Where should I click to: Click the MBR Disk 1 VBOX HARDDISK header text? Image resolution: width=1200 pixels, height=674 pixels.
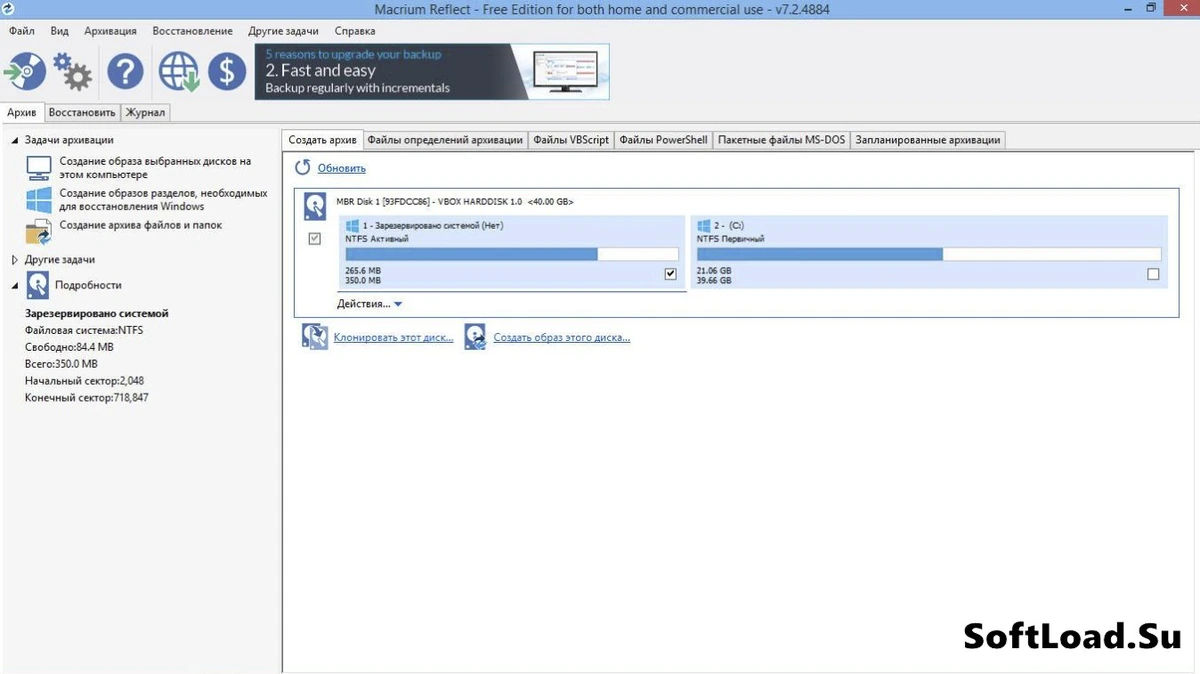(453, 201)
